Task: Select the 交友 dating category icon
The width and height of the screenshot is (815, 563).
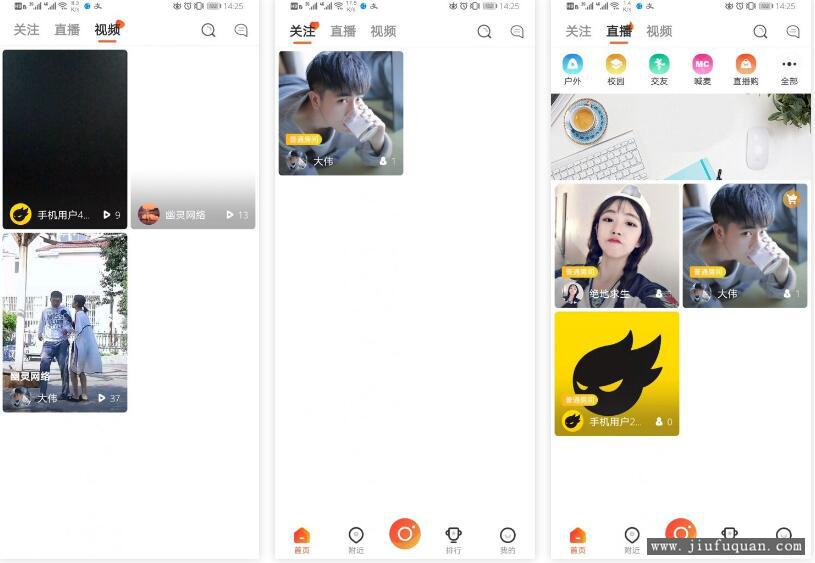Action: tap(659, 64)
